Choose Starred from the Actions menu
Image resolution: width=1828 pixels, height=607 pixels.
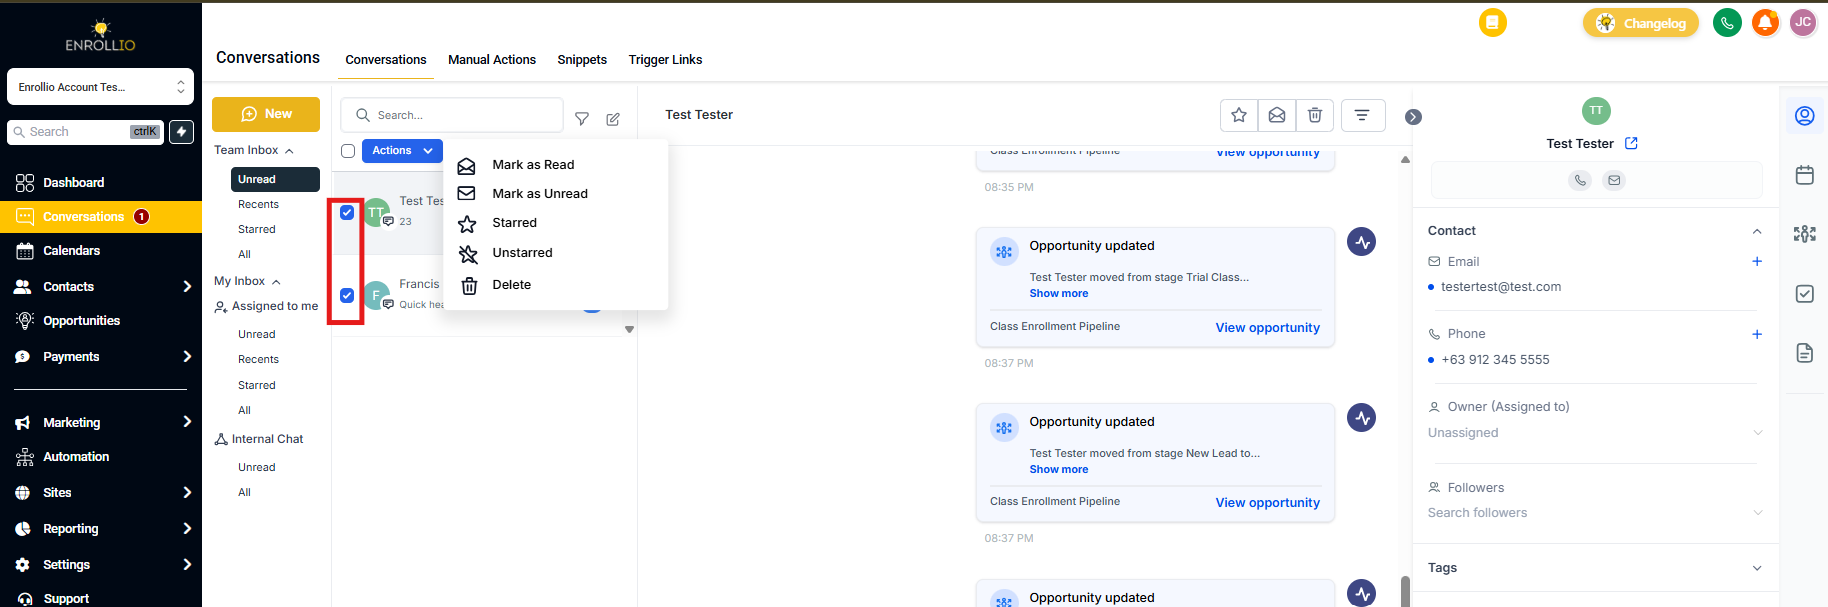(514, 223)
